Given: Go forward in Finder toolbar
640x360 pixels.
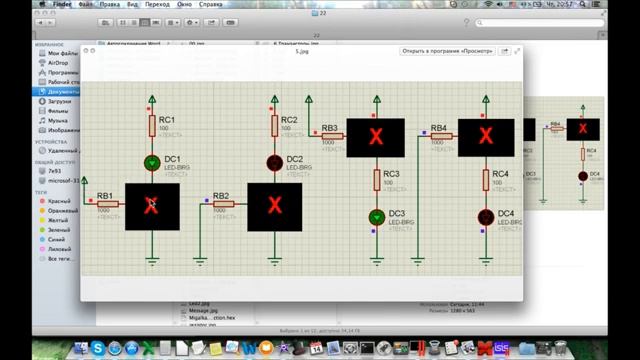Looking at the screenshot, I should (50, 23).
